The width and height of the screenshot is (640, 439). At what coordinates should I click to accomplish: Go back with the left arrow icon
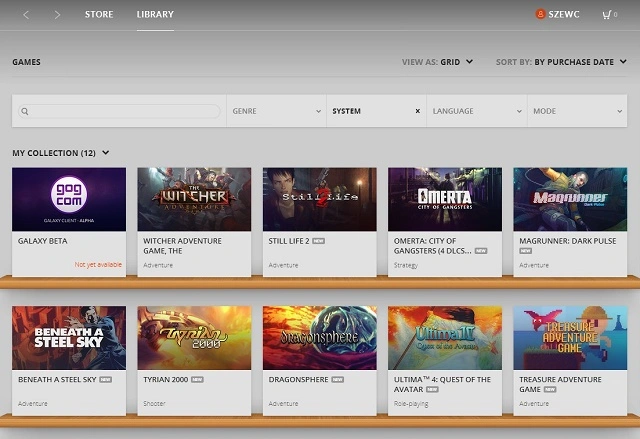coord(26,15)
